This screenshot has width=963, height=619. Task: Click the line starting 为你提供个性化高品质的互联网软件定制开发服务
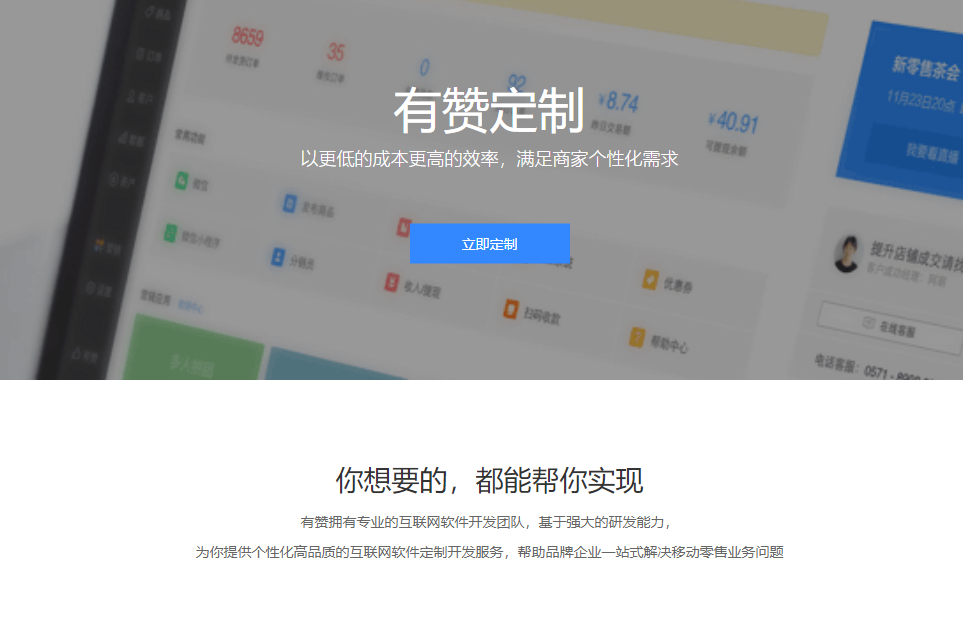point(489,552)
